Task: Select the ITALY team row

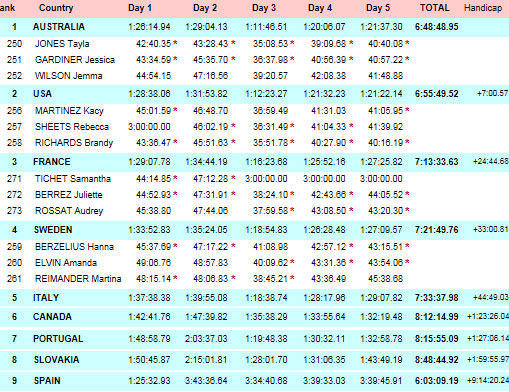Action: (x=254, y=298)
